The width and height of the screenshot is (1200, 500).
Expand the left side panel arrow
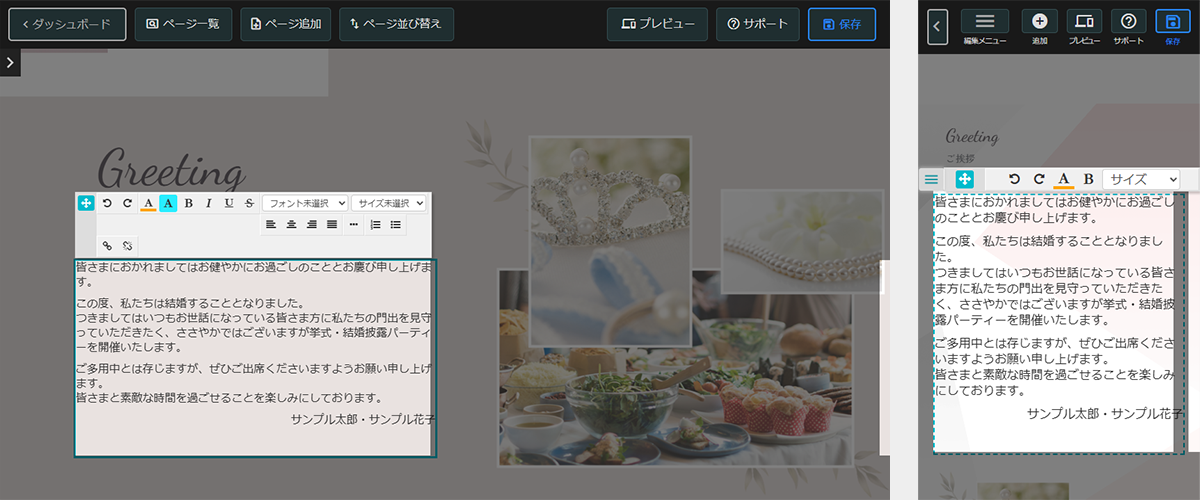pos(10,63)
